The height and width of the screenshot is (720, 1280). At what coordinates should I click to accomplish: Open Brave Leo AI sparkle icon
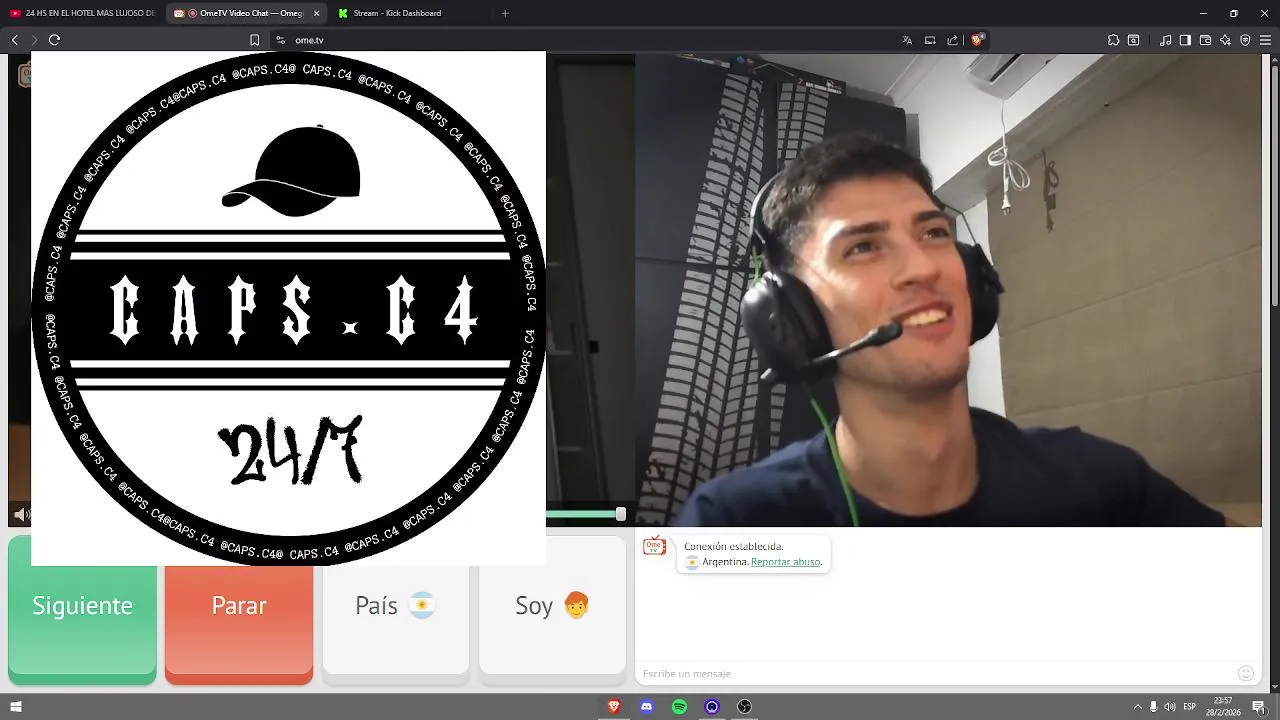tap(1225, 40)
